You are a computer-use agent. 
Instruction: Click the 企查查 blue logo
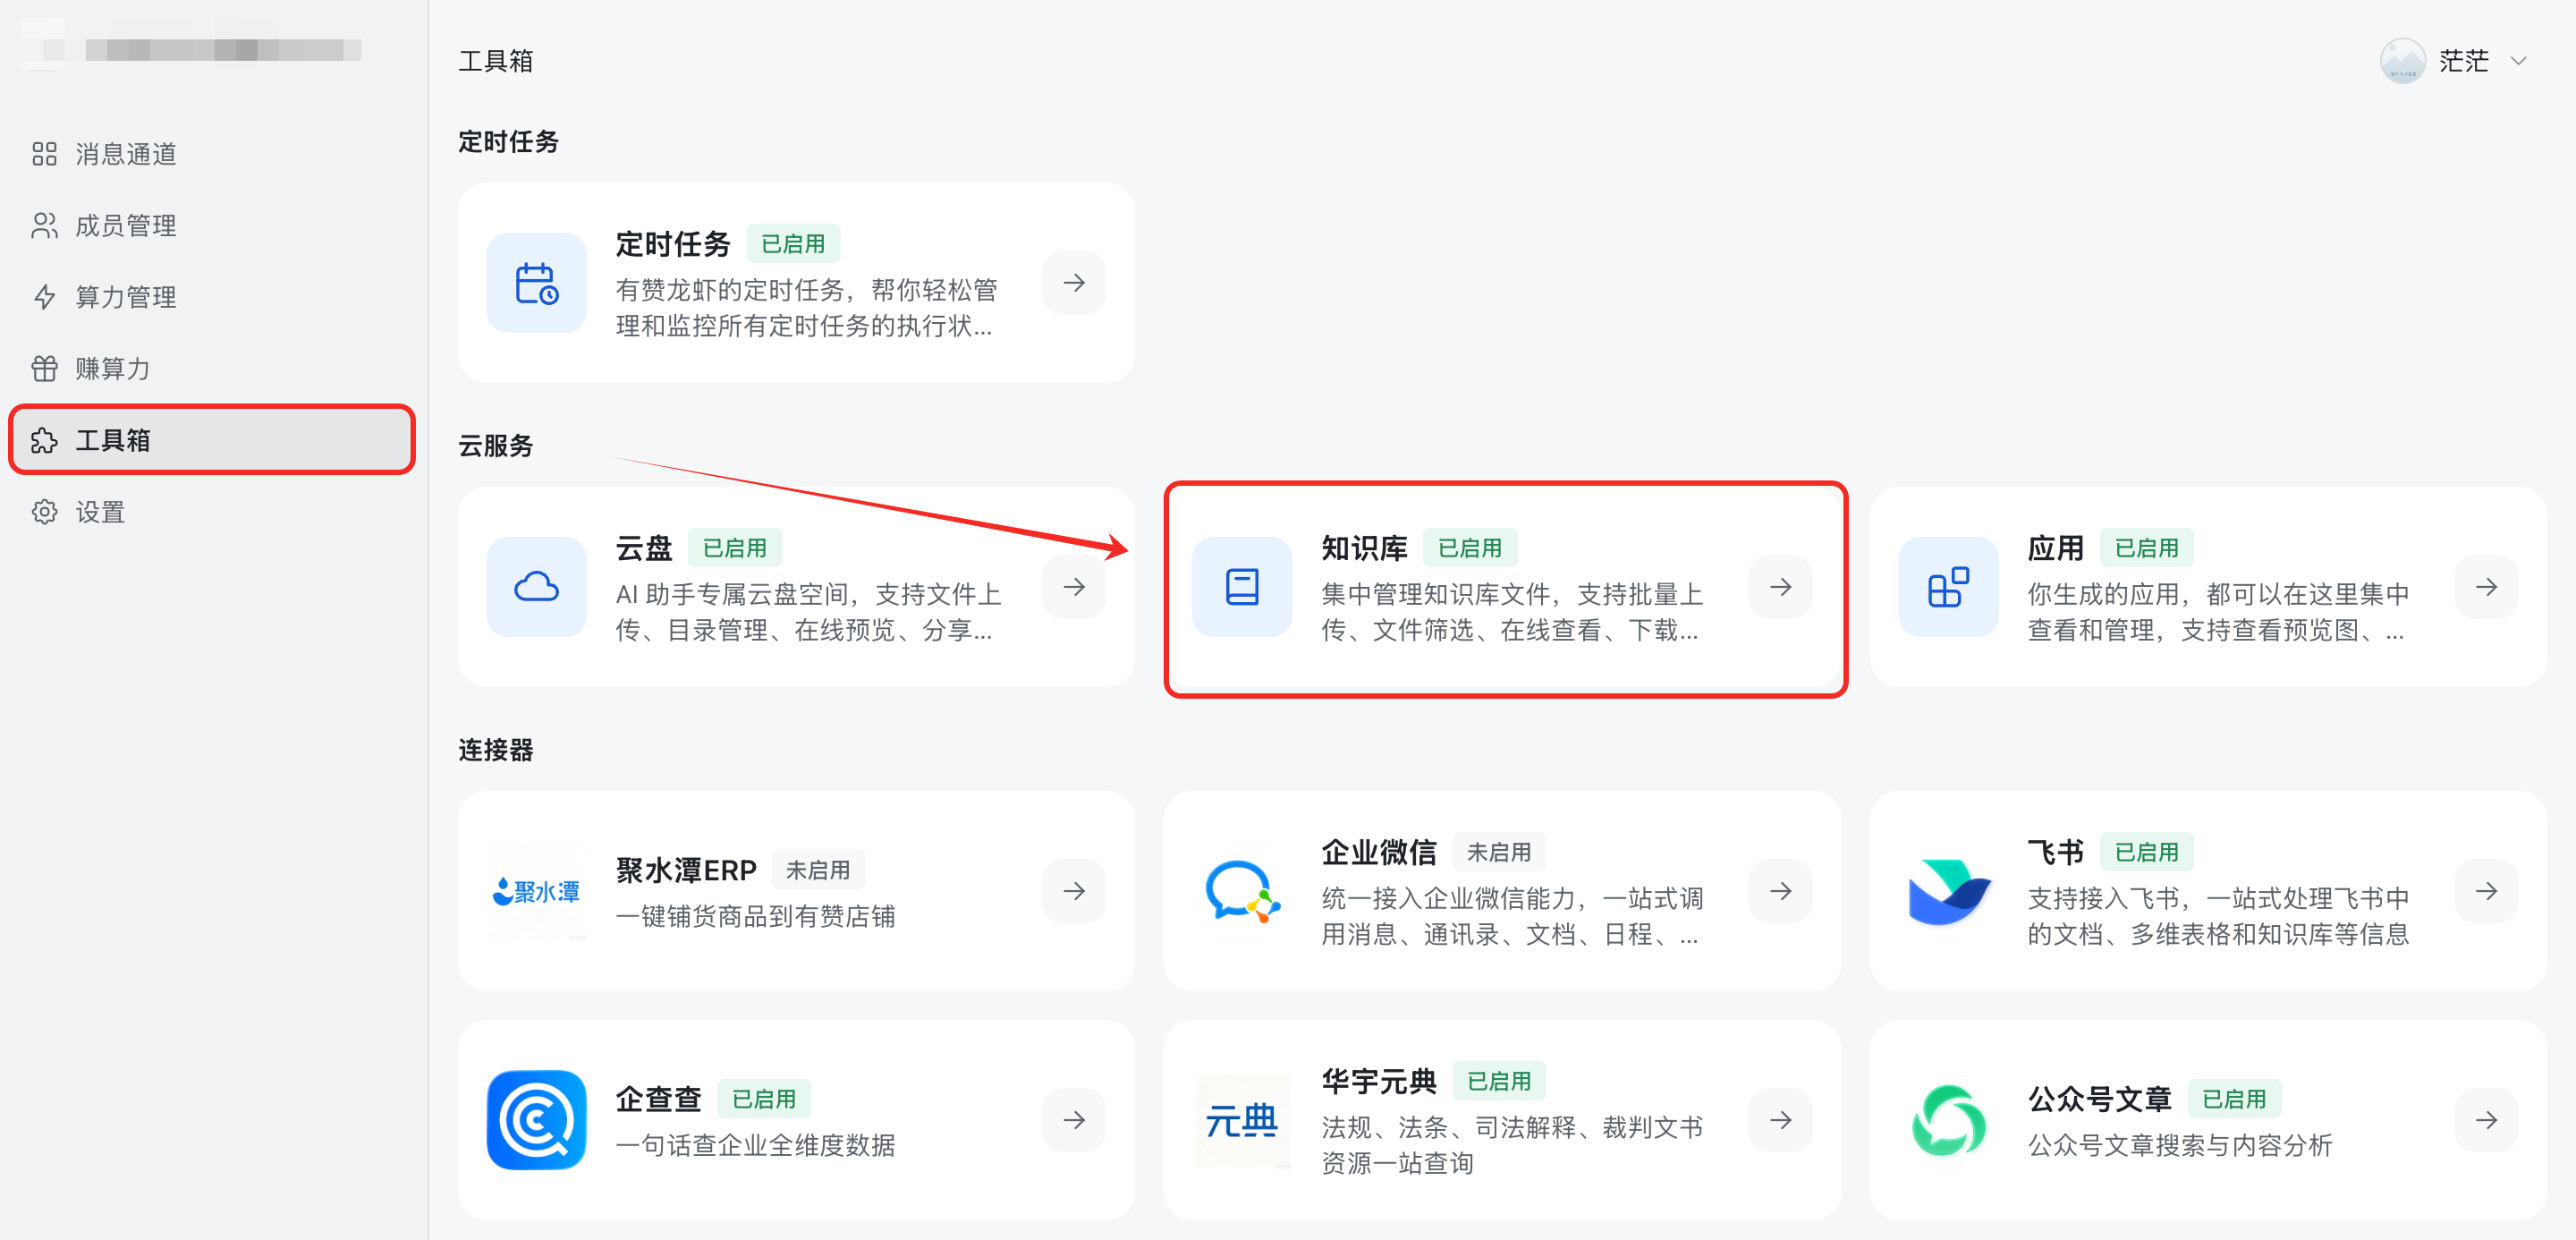(x=536, y=1120)
